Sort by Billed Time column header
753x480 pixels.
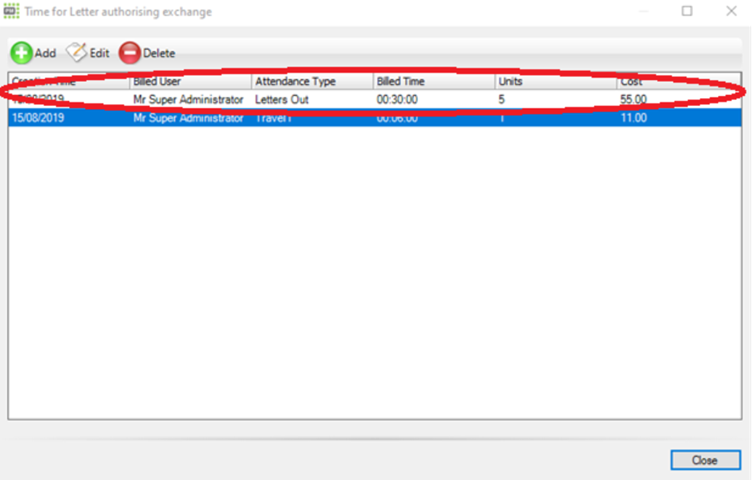(434, 82)
